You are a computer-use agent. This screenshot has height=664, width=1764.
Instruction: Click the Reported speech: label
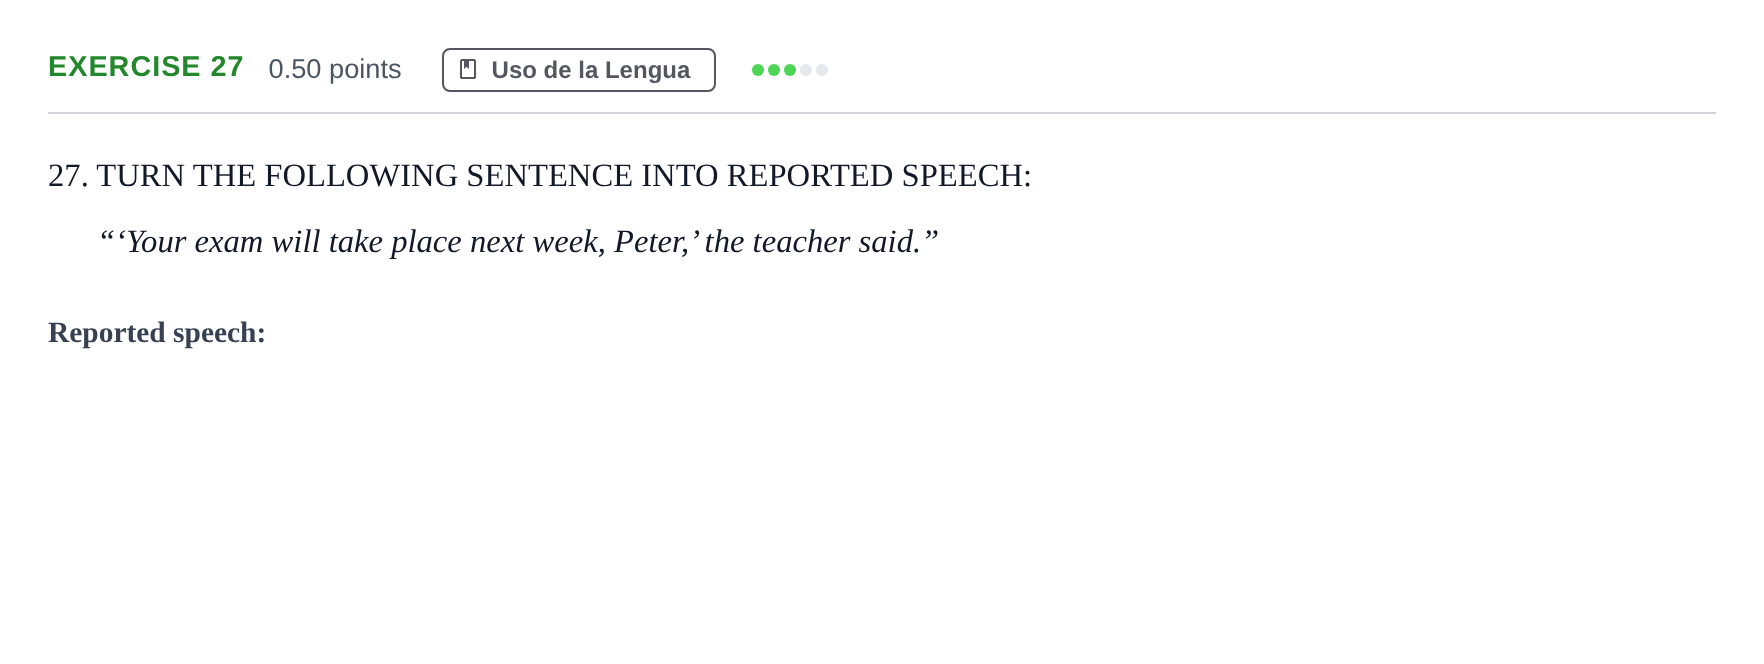point(157,333)
